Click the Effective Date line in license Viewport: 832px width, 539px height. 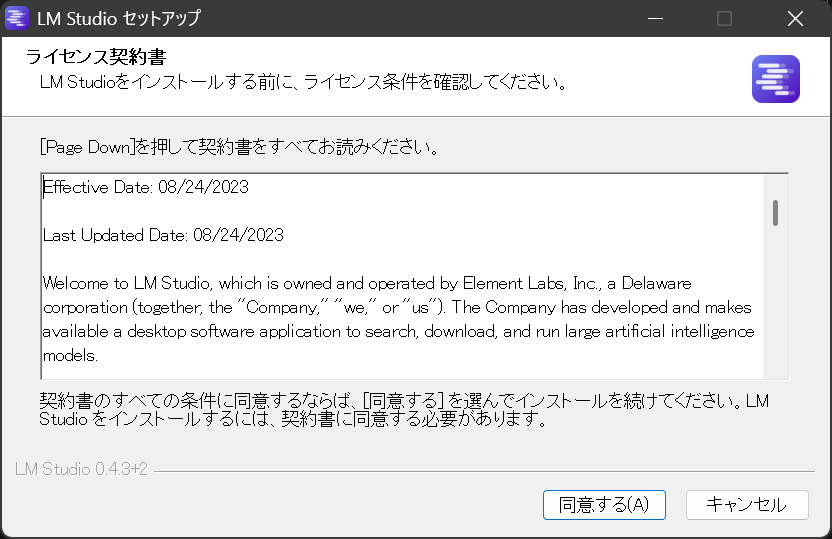[x=146, y=187]
